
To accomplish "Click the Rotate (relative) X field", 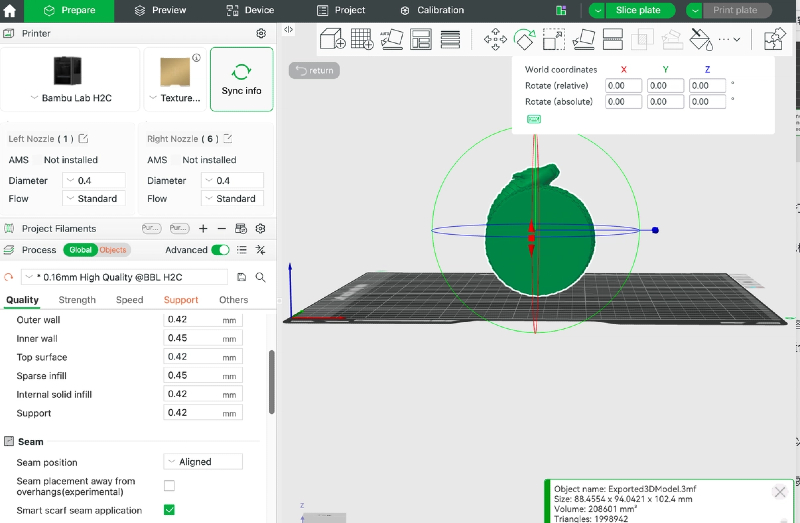I will [623, 86].
